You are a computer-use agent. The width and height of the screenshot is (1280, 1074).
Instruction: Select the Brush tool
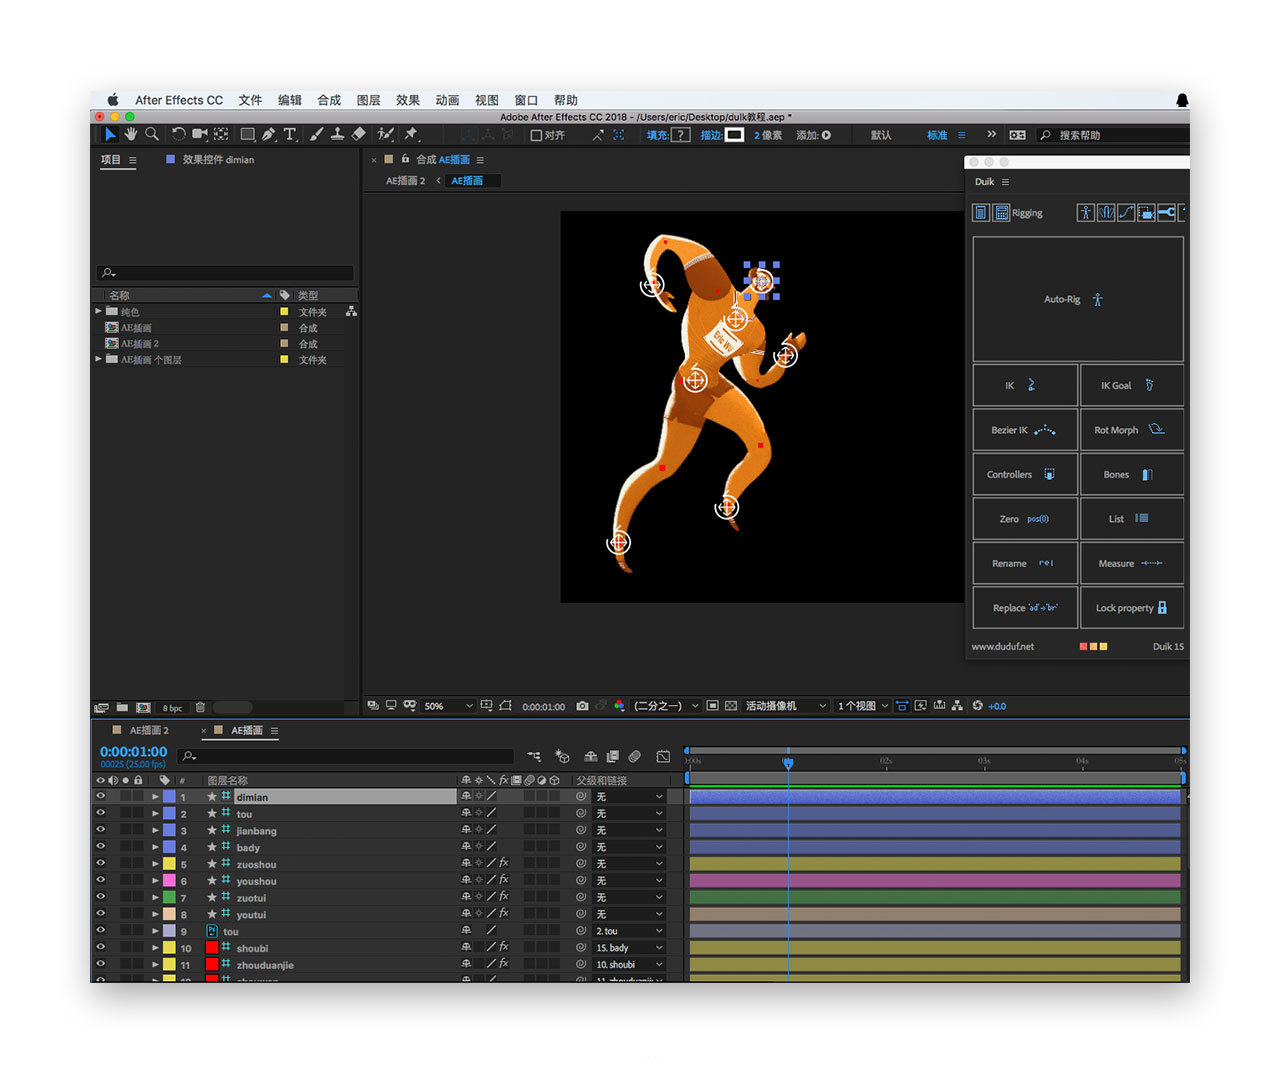pyautogui.click(x=316, y=134)
